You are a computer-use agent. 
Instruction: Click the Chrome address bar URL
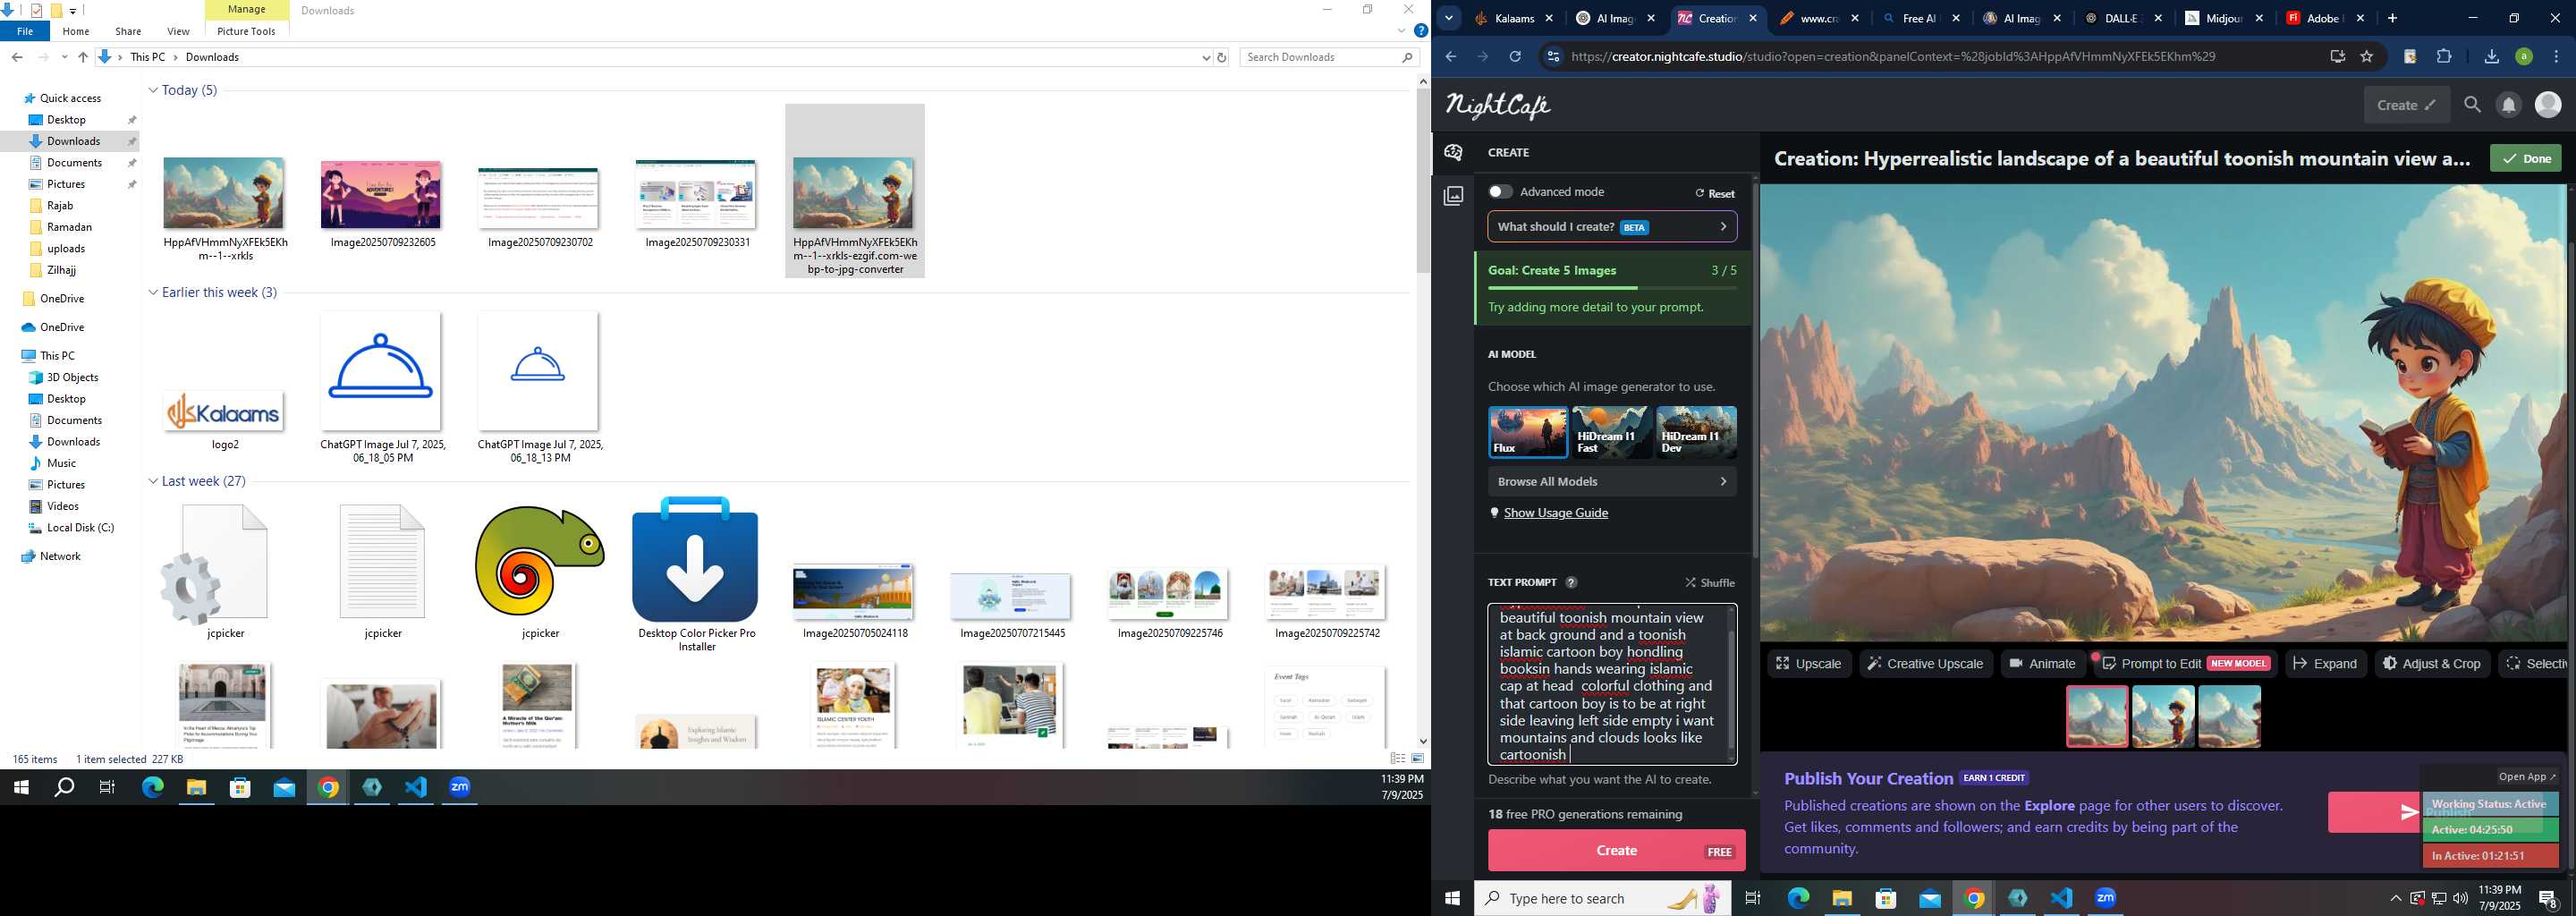pos(1892,57)
